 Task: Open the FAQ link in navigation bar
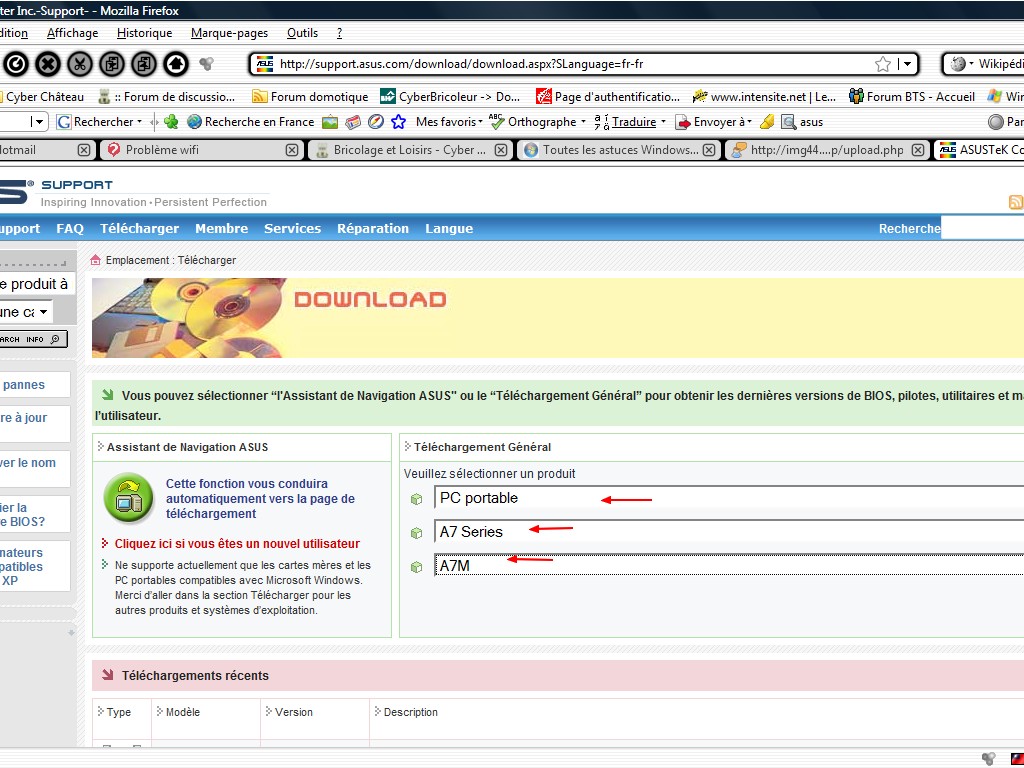pos(70,229)
